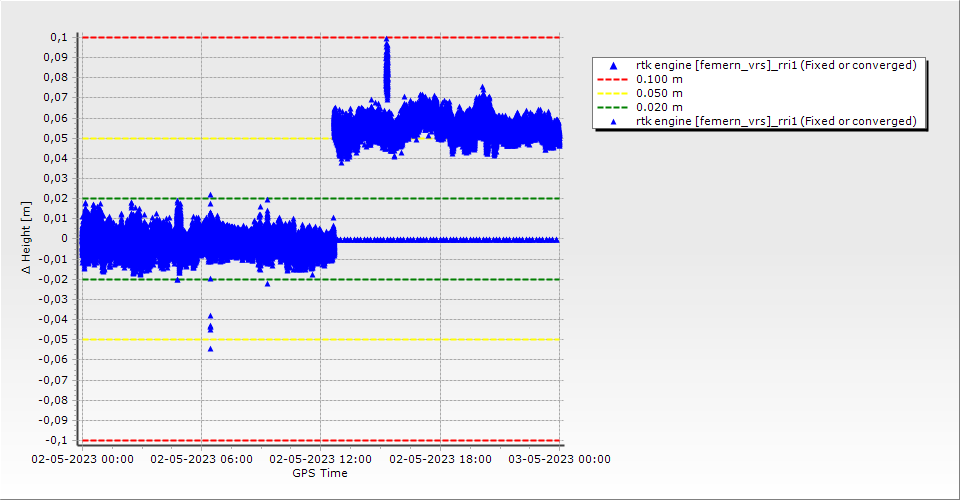Click the lowest outlier point near -0,055
This screenshot has height=500, width=960.
point(210,348)
